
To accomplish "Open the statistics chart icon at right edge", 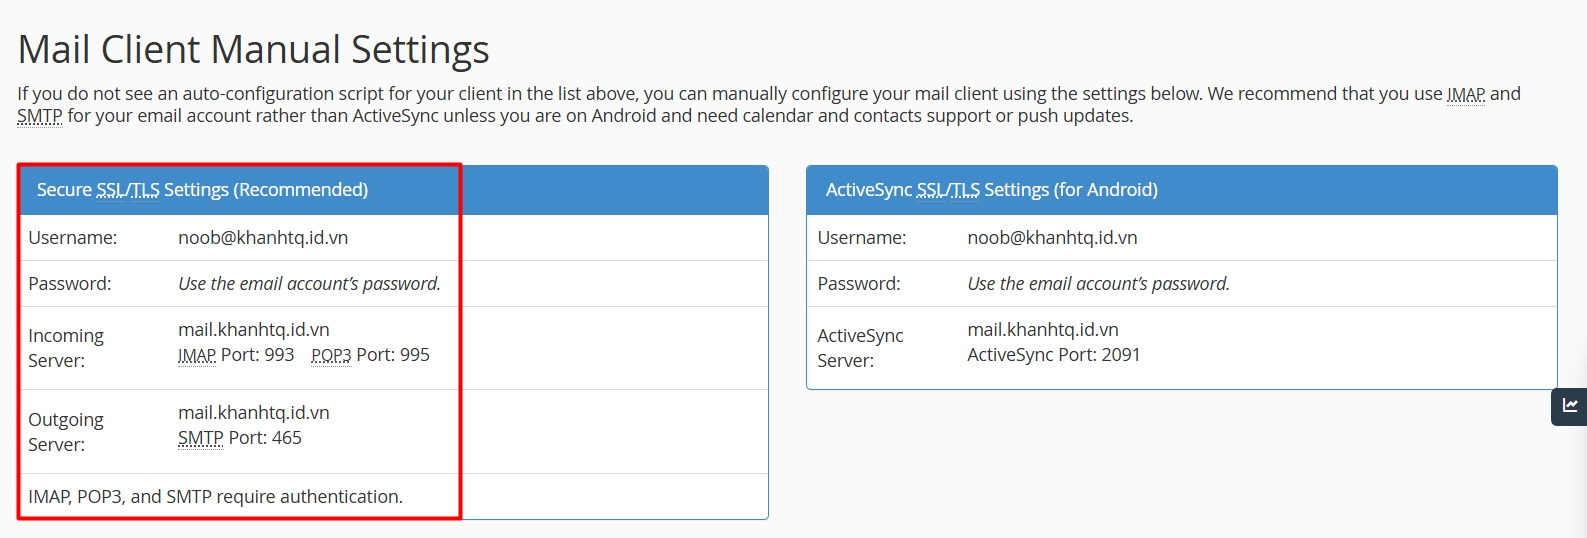I will [1570, 406].
